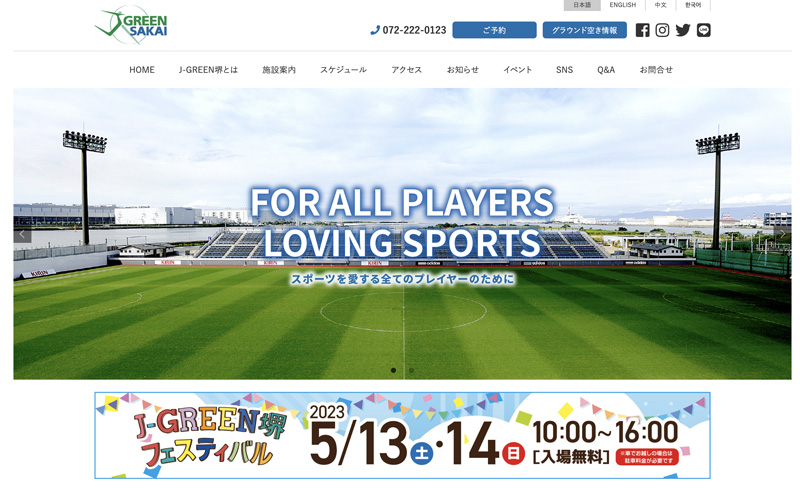Viewport: 800px width, 500px height.
Task: Call phone number 072-222-0123
Action: [x=408, y=30]
